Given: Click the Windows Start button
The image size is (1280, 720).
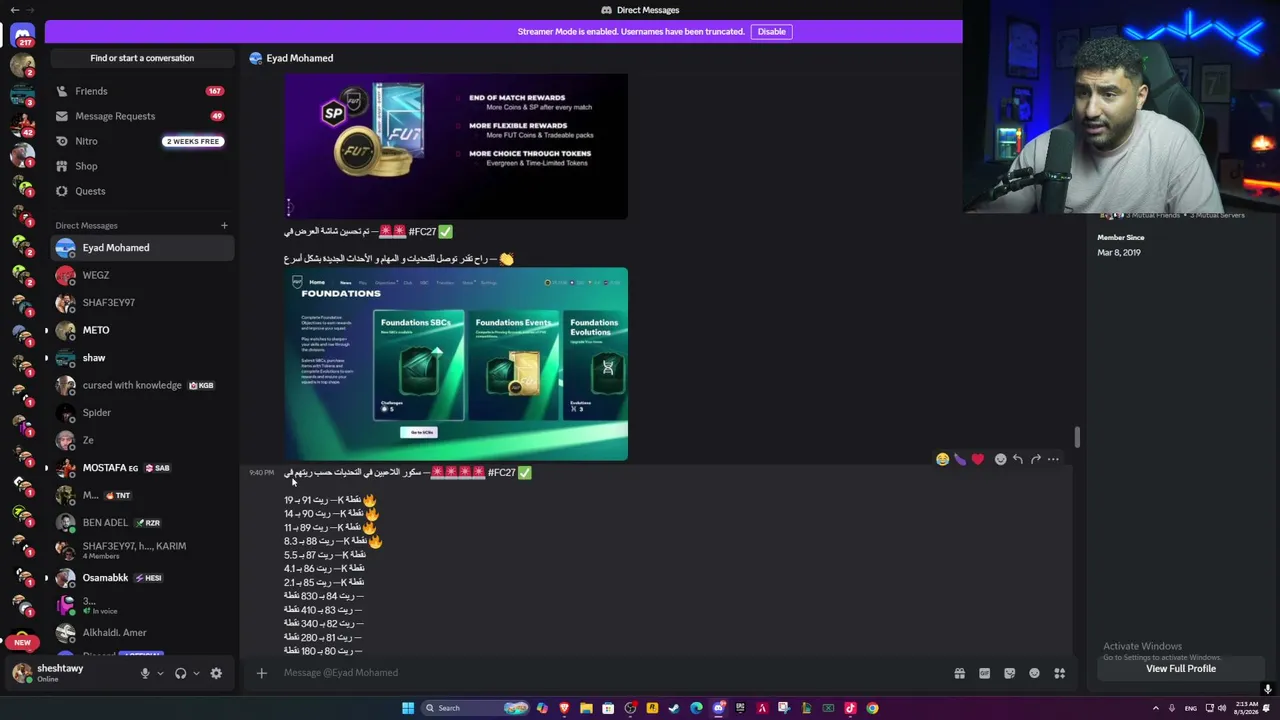Looking at the screenshot, I should click(x=408, y=708).
